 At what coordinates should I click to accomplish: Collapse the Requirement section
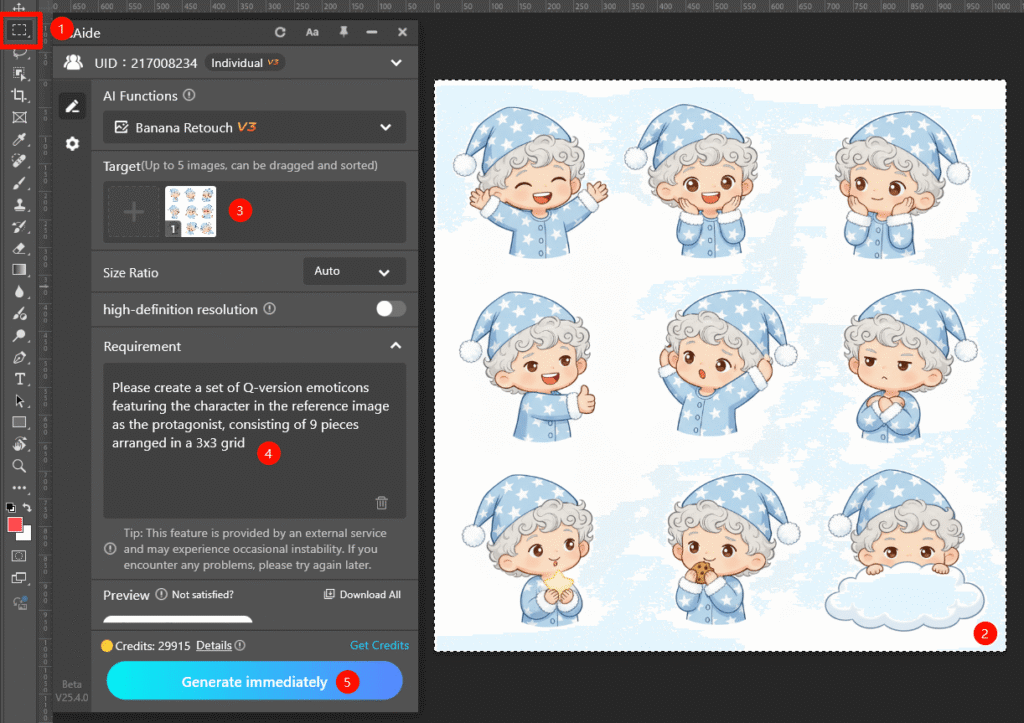[396, 346]
